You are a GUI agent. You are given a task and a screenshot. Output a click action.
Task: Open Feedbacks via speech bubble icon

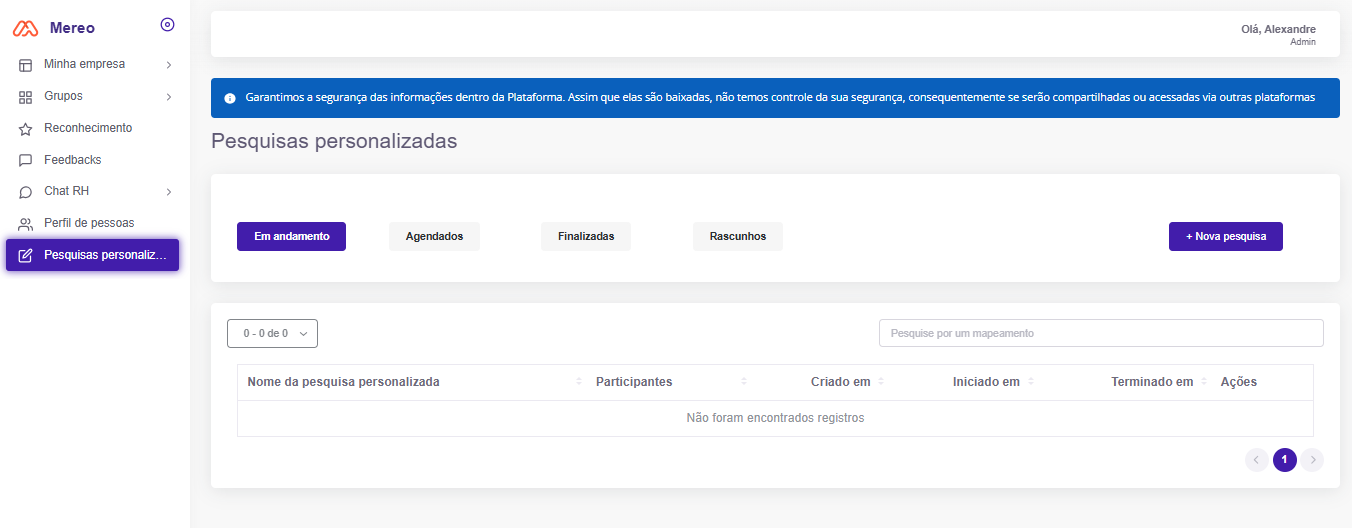(x=26, y=160)
